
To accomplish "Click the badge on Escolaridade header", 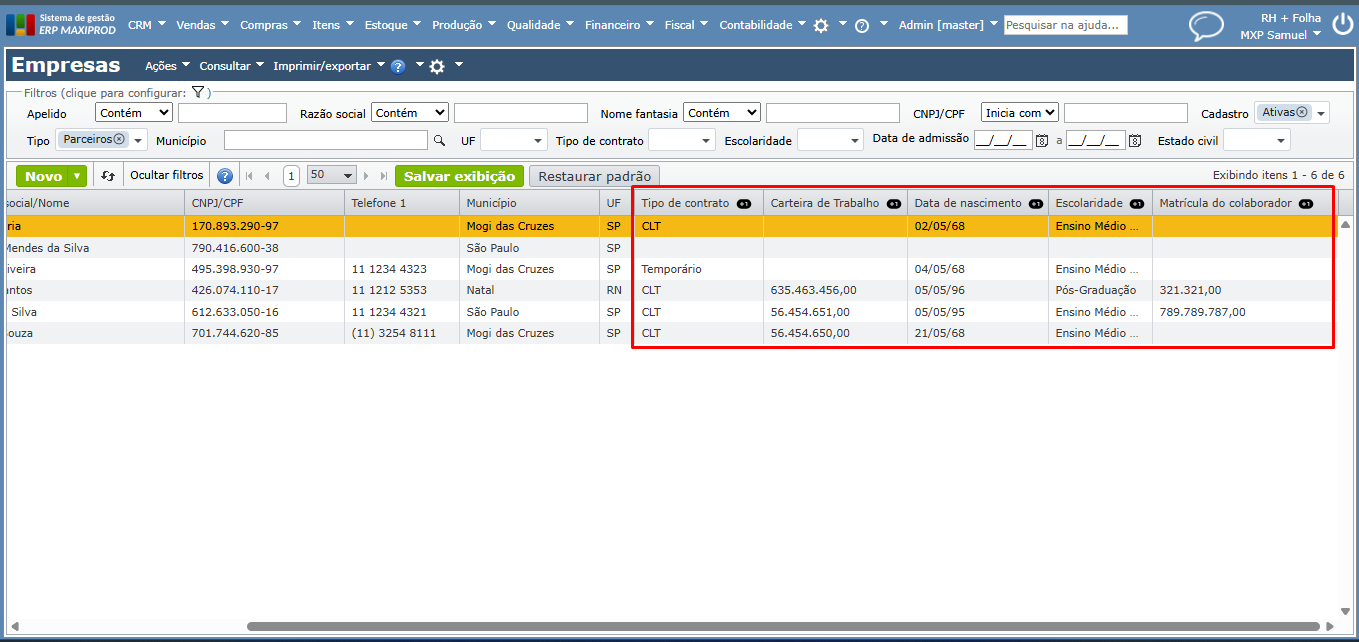I will [x=1136, y=204].
